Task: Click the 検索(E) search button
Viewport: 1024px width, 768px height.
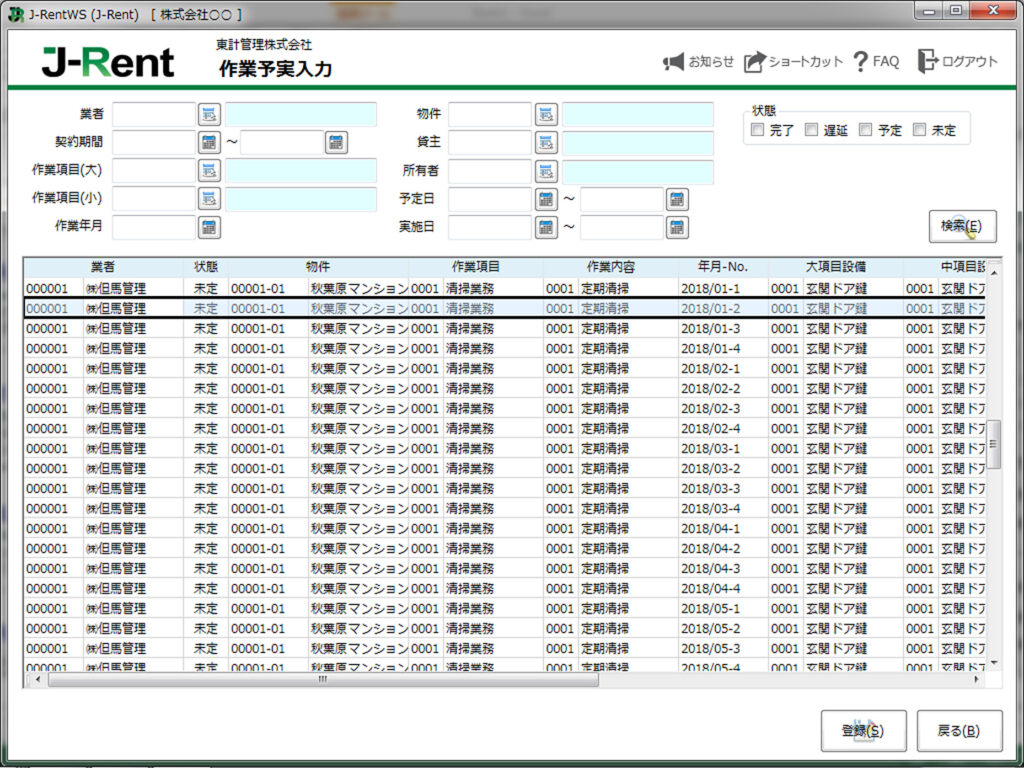Action: pos(963,226)
